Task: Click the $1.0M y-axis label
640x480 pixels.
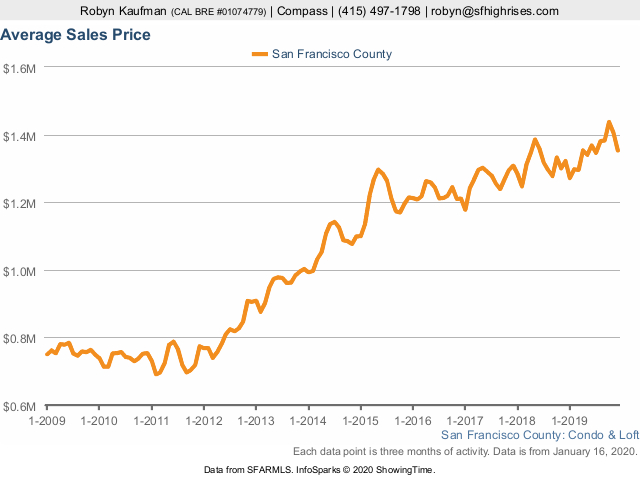Action: (19, 271)
